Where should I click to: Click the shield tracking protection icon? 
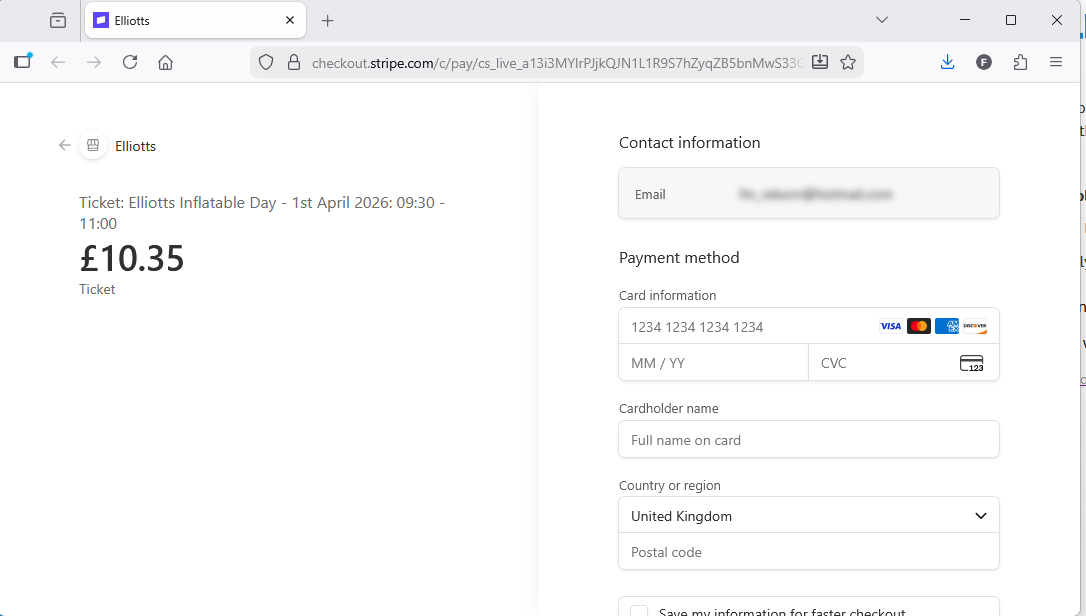(266, 62)
